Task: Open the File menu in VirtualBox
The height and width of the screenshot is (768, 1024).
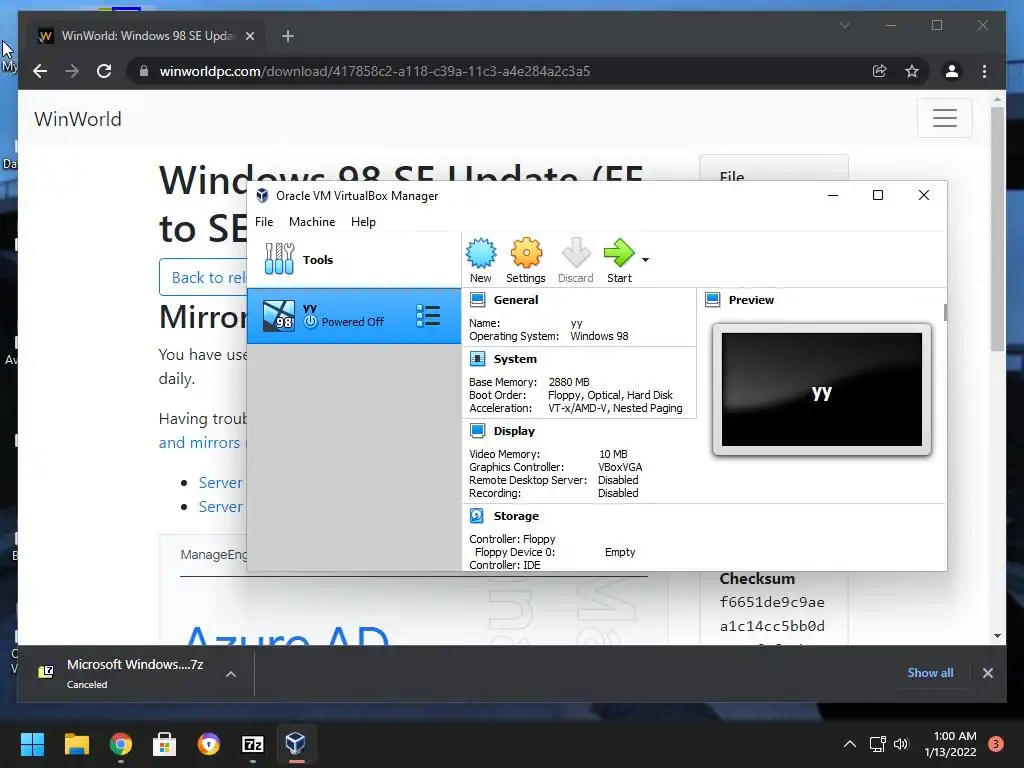Action: (264, 222)
